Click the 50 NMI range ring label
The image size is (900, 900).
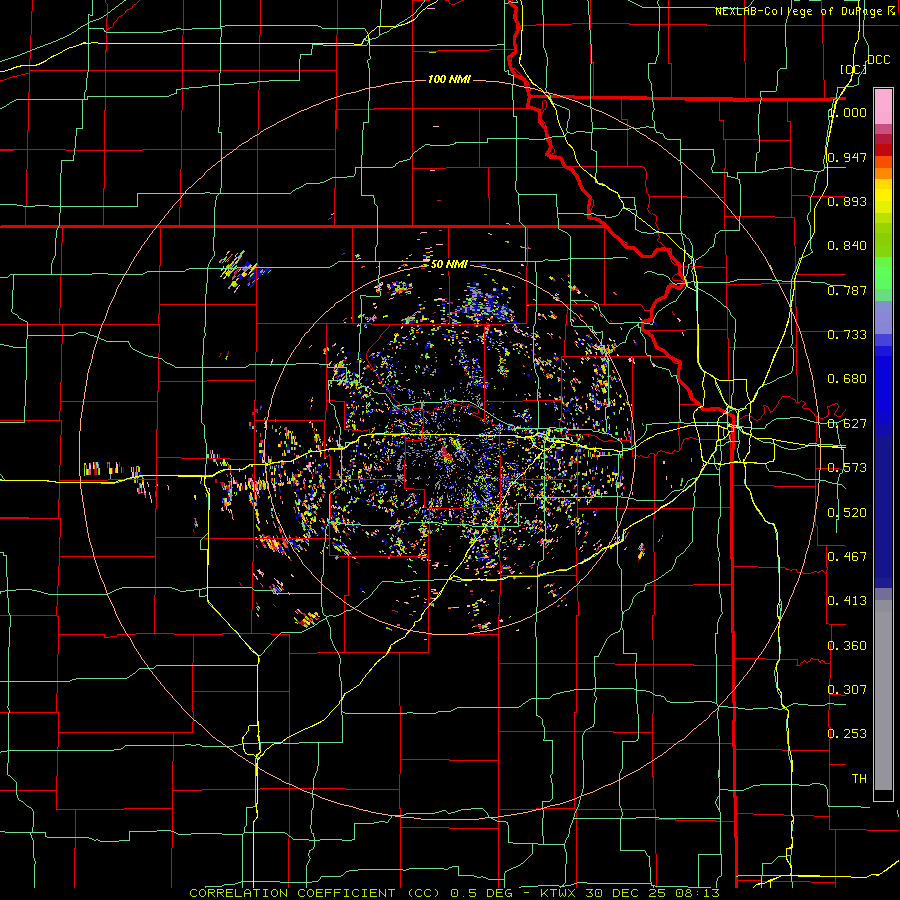pyautogui.click(x=449, y=264)
